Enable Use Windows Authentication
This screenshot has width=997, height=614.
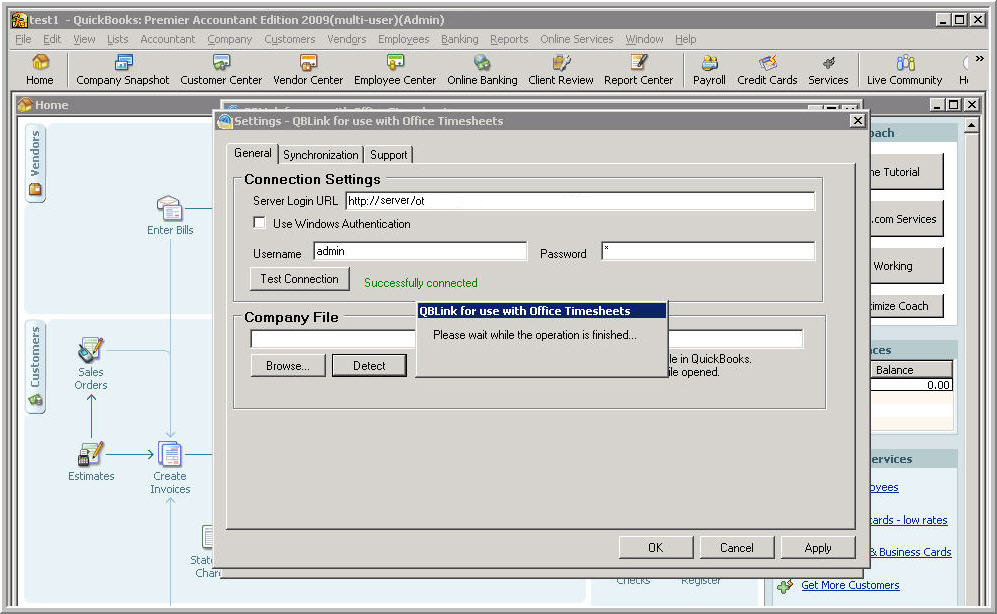(259, 223)
